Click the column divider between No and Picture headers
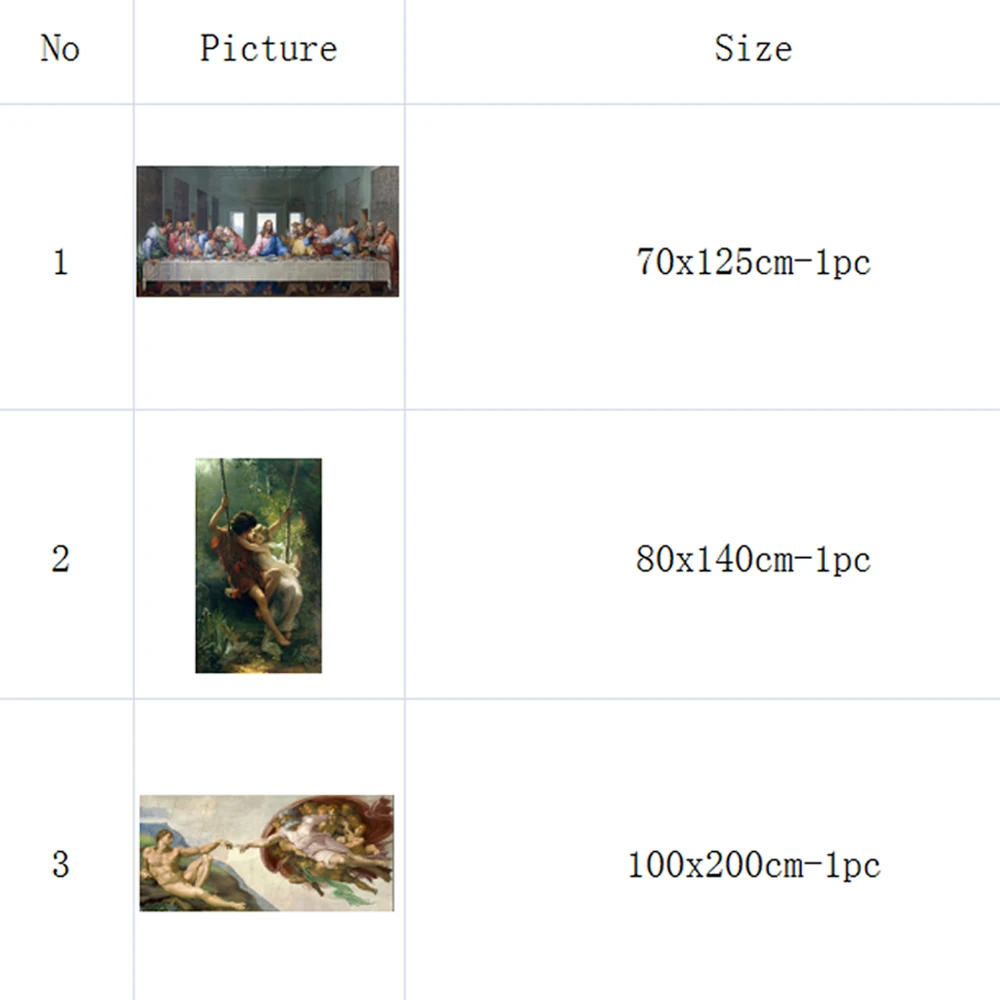Image resolution: width=1000 pixels, height=1000 pixels. pyautogui.click(x=134, y=48)
